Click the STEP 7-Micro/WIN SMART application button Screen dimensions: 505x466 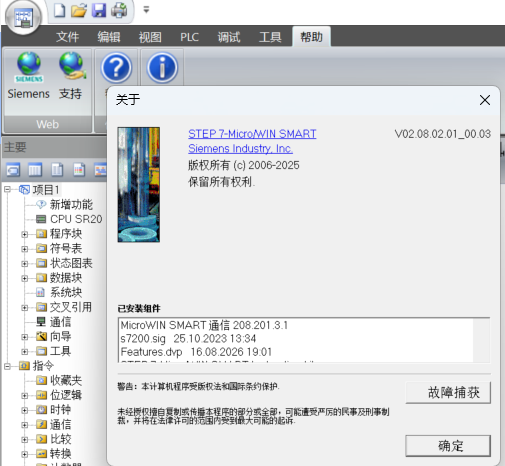pyautogui.click(x=23, y=17)
